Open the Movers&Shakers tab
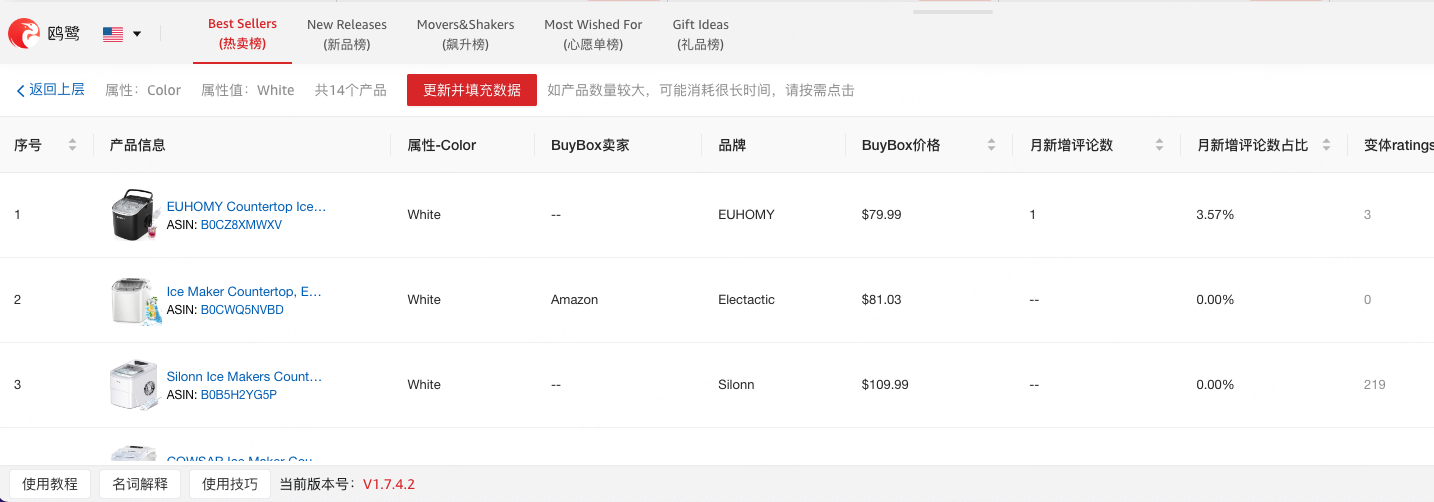The image size is (1434, 502). [x=466, y=34]
